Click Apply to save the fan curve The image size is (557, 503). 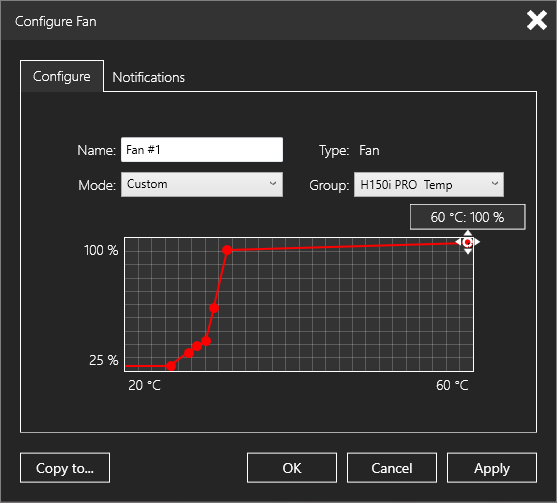coord(492,468)
